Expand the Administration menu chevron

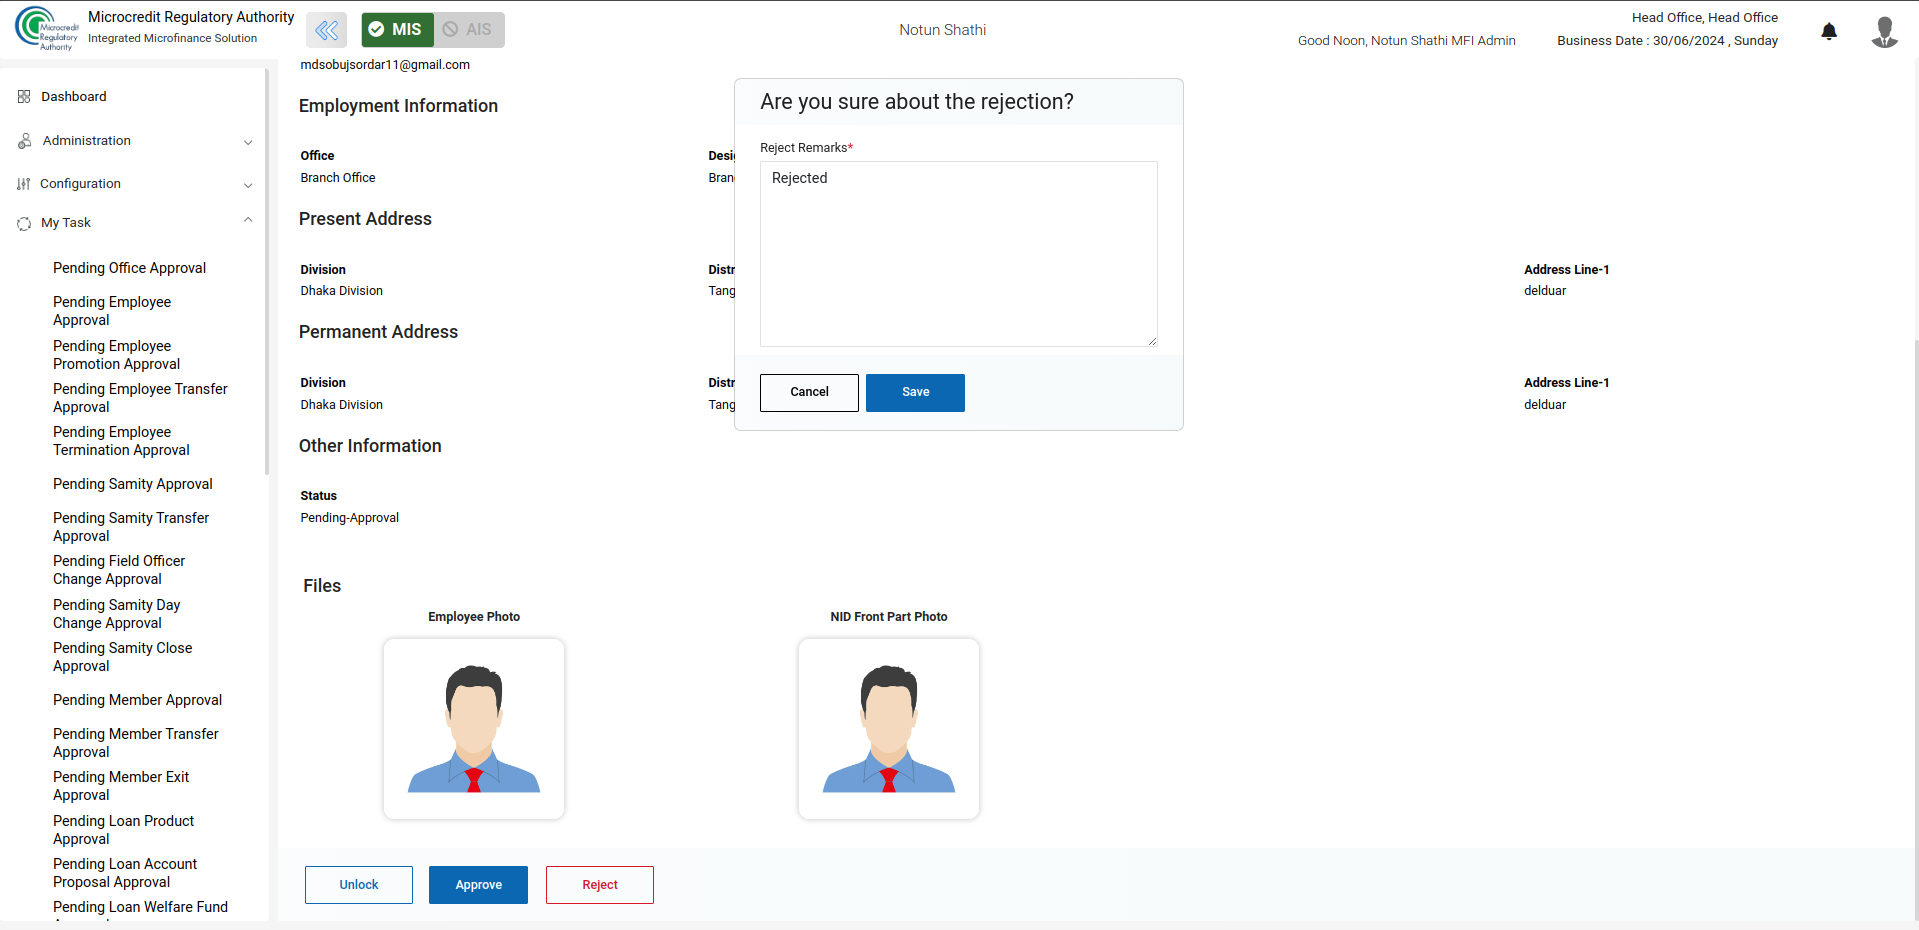(248, 142)
